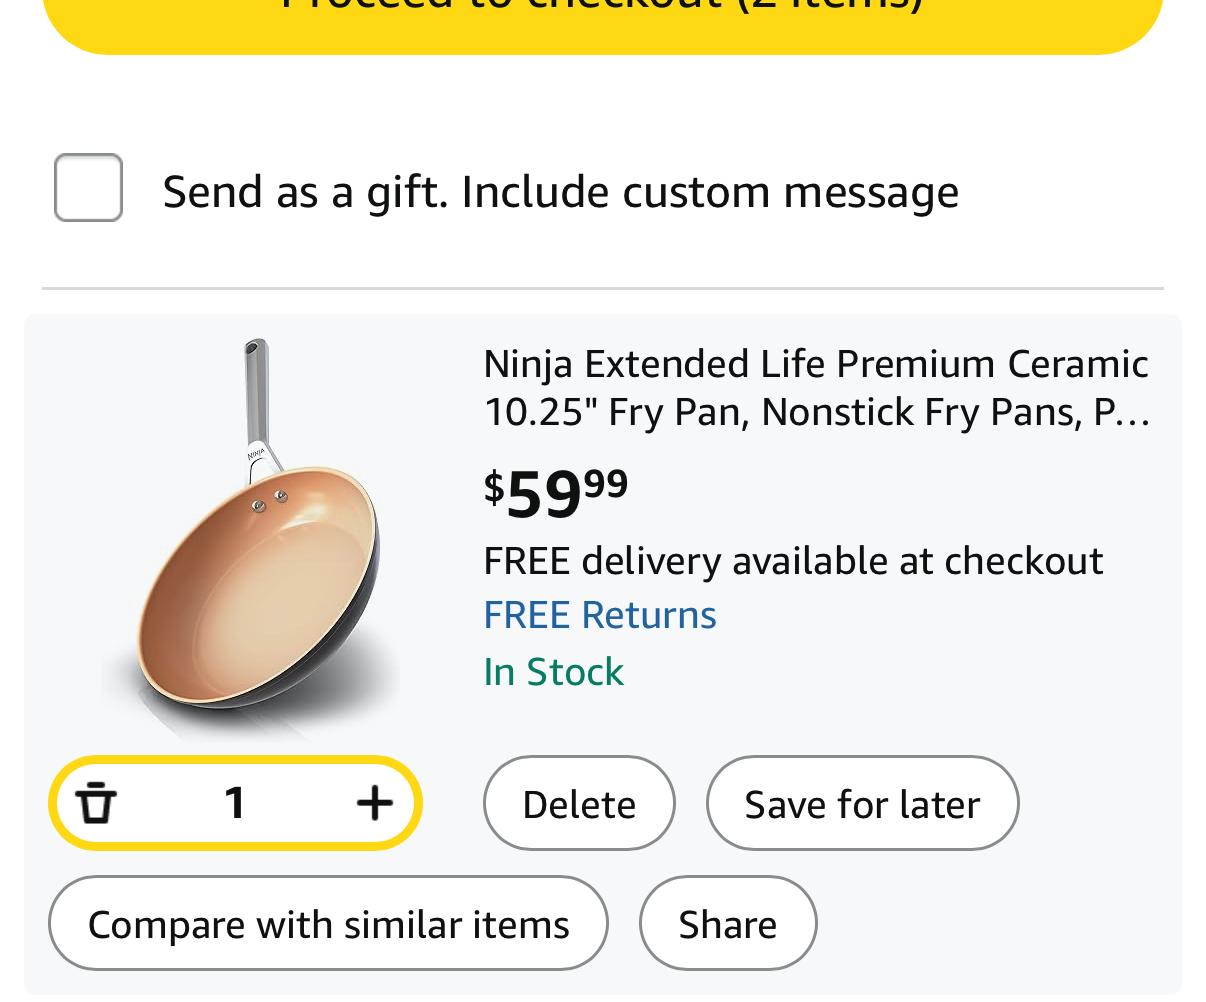
Task: Open the Ninja Ceramic Fry Pan title
Action: [817, 388]
